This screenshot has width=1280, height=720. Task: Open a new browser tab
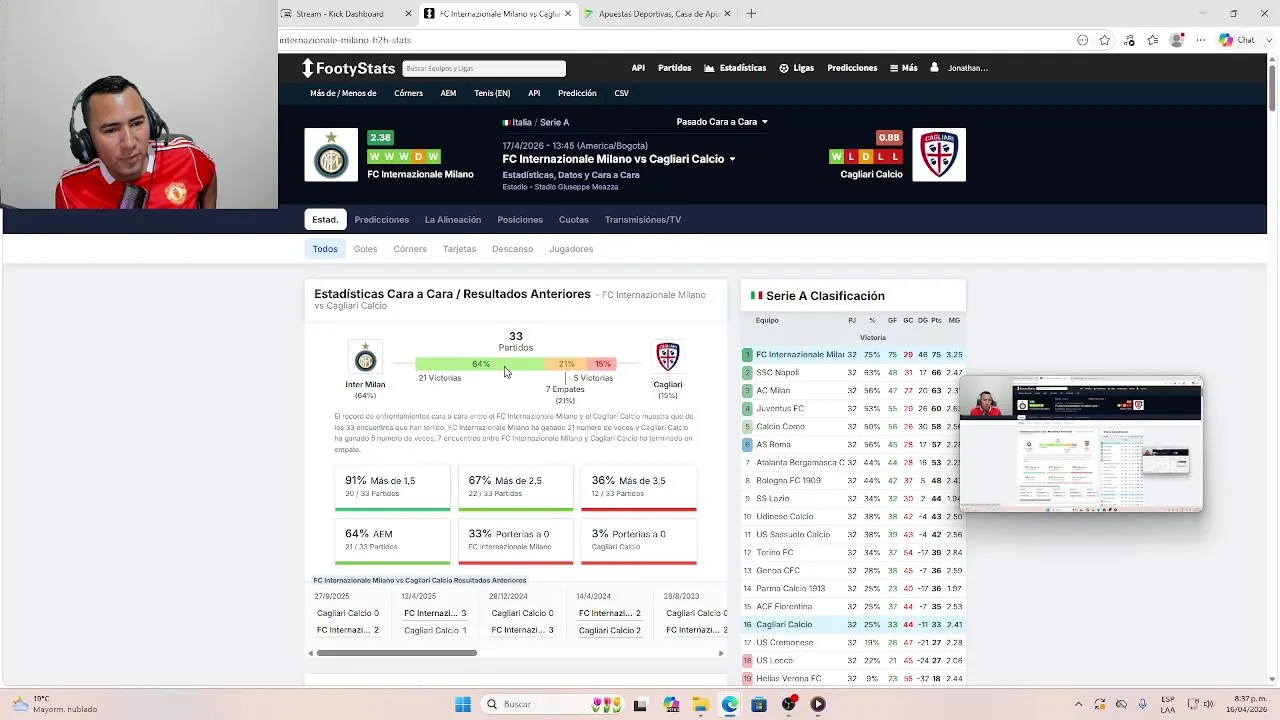pos(751,14)
